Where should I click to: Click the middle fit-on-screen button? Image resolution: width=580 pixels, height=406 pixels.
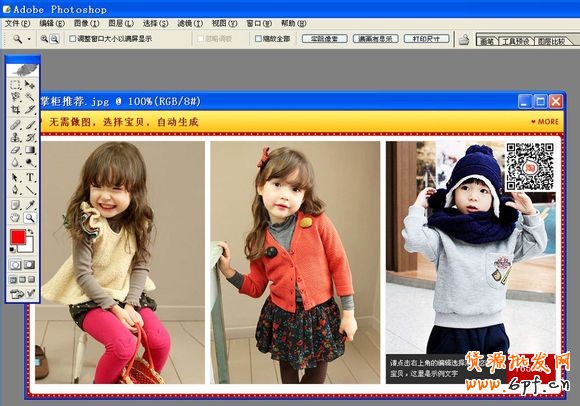tap(375, 38)
